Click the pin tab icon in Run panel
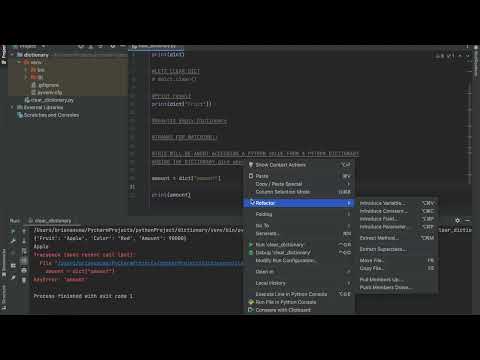 (x=13, y=277)
